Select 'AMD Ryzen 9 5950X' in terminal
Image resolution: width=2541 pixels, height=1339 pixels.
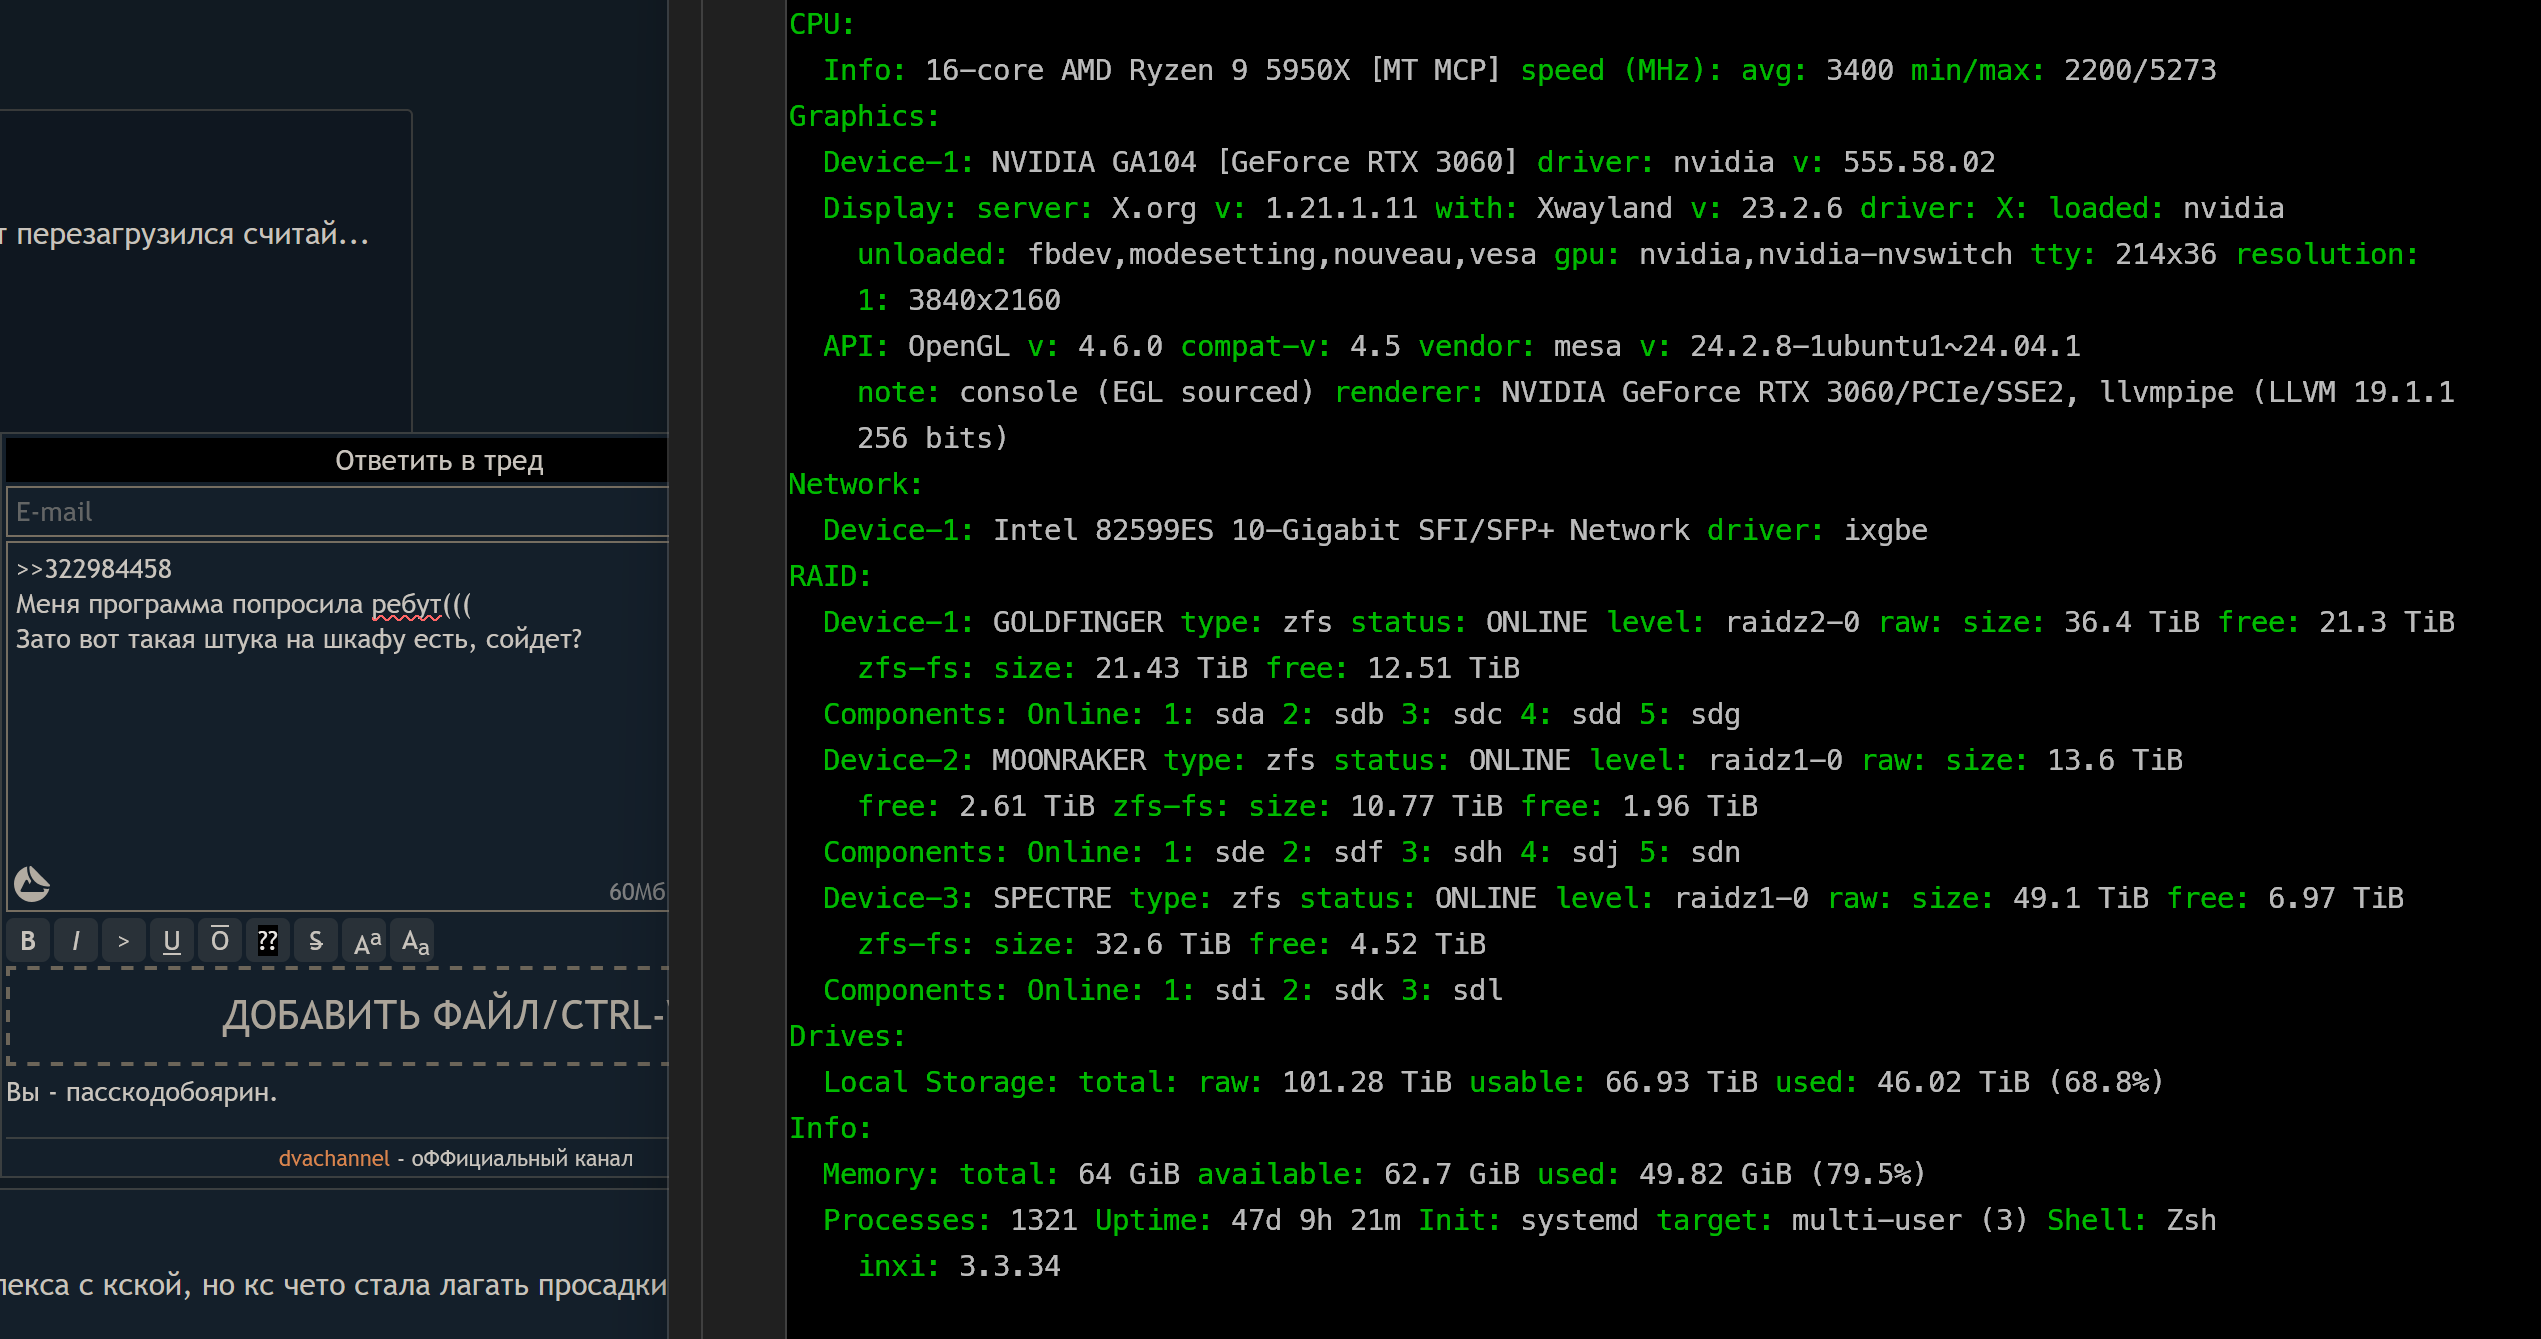tap(1205, 70)
